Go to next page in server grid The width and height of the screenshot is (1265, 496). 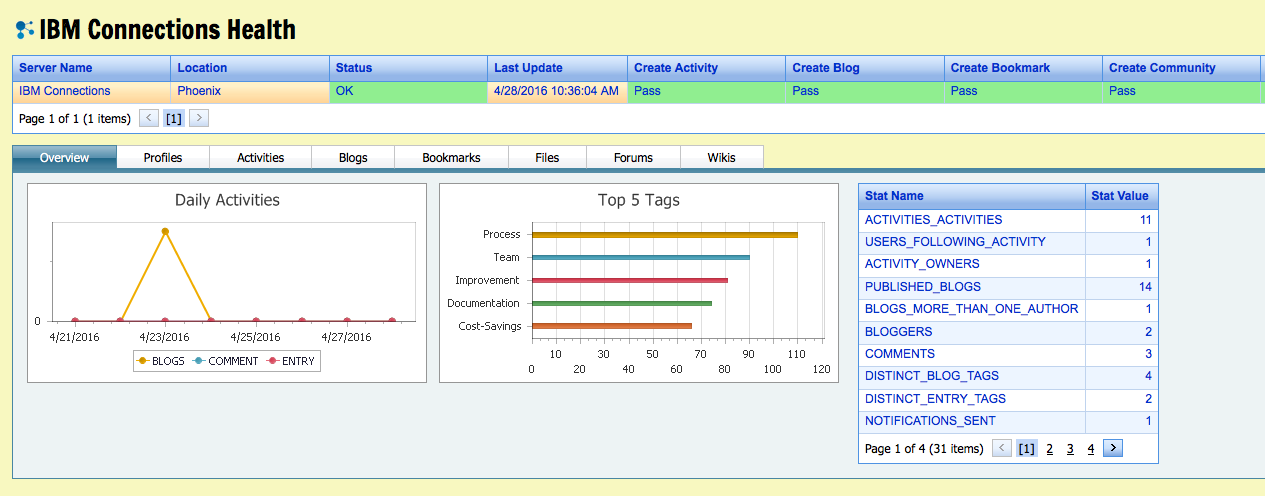click(198, 118)
